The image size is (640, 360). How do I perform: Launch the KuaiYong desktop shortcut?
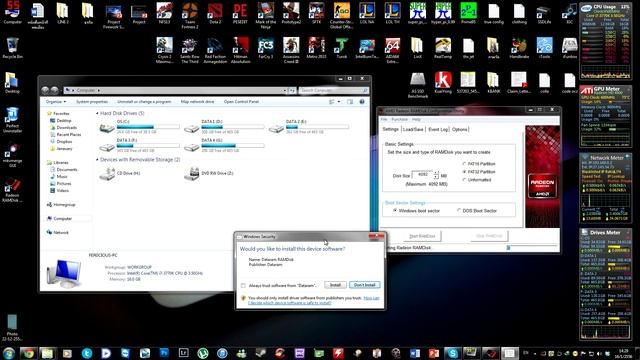click(443, 83)
